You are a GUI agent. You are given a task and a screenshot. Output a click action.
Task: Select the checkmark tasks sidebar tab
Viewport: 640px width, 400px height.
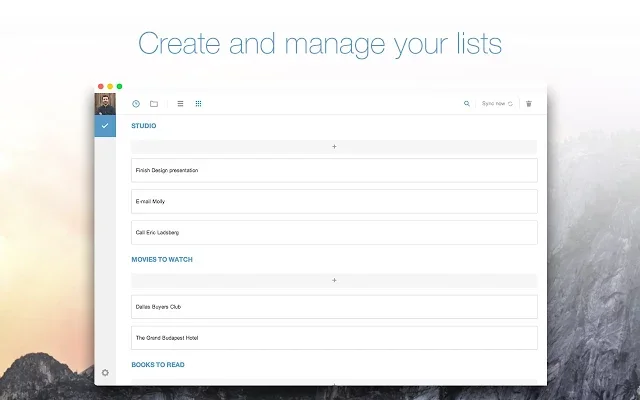coord(105,126)
